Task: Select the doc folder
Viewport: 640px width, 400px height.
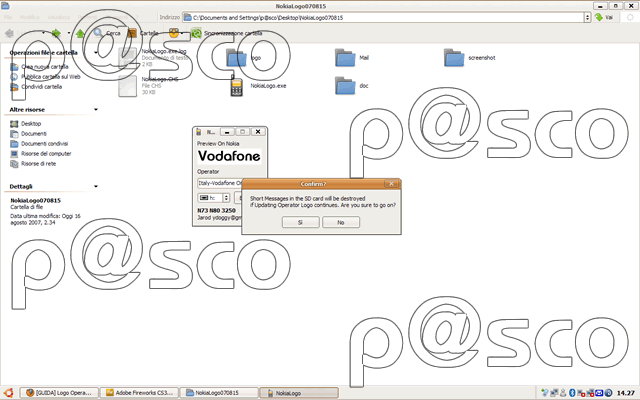Action: [351, 86]
